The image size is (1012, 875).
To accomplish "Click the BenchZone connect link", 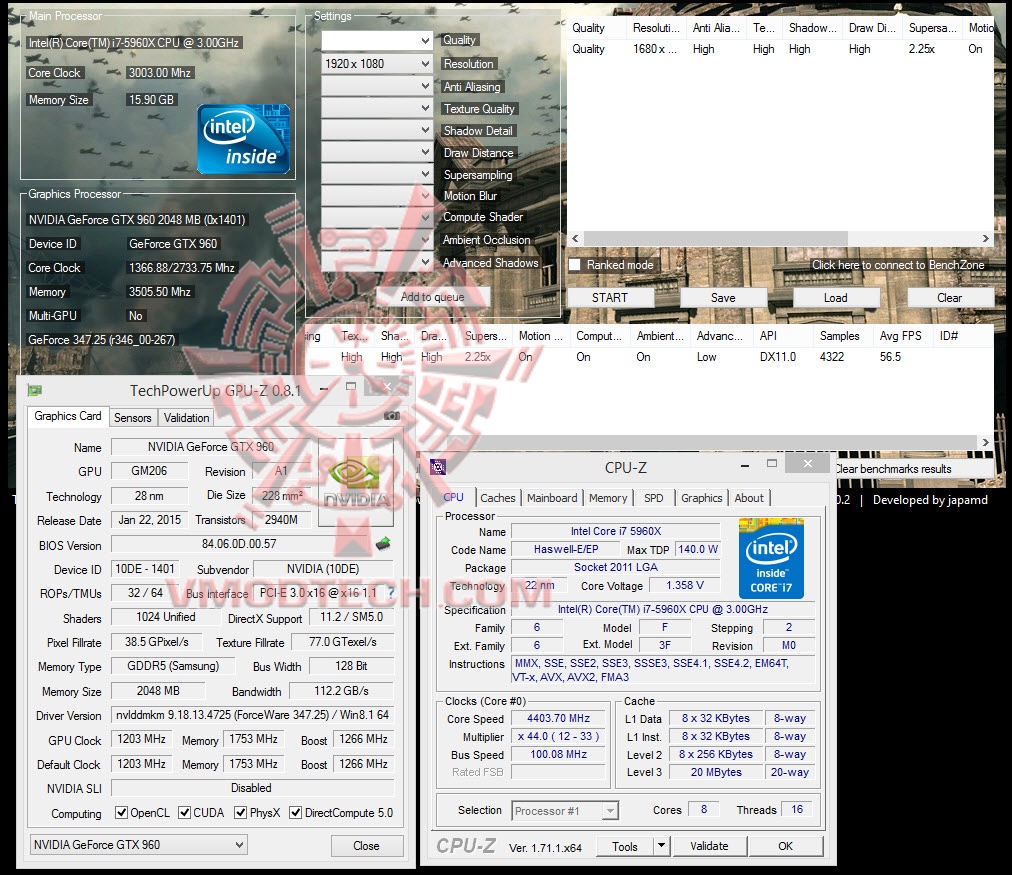I will tap(898, 265).
